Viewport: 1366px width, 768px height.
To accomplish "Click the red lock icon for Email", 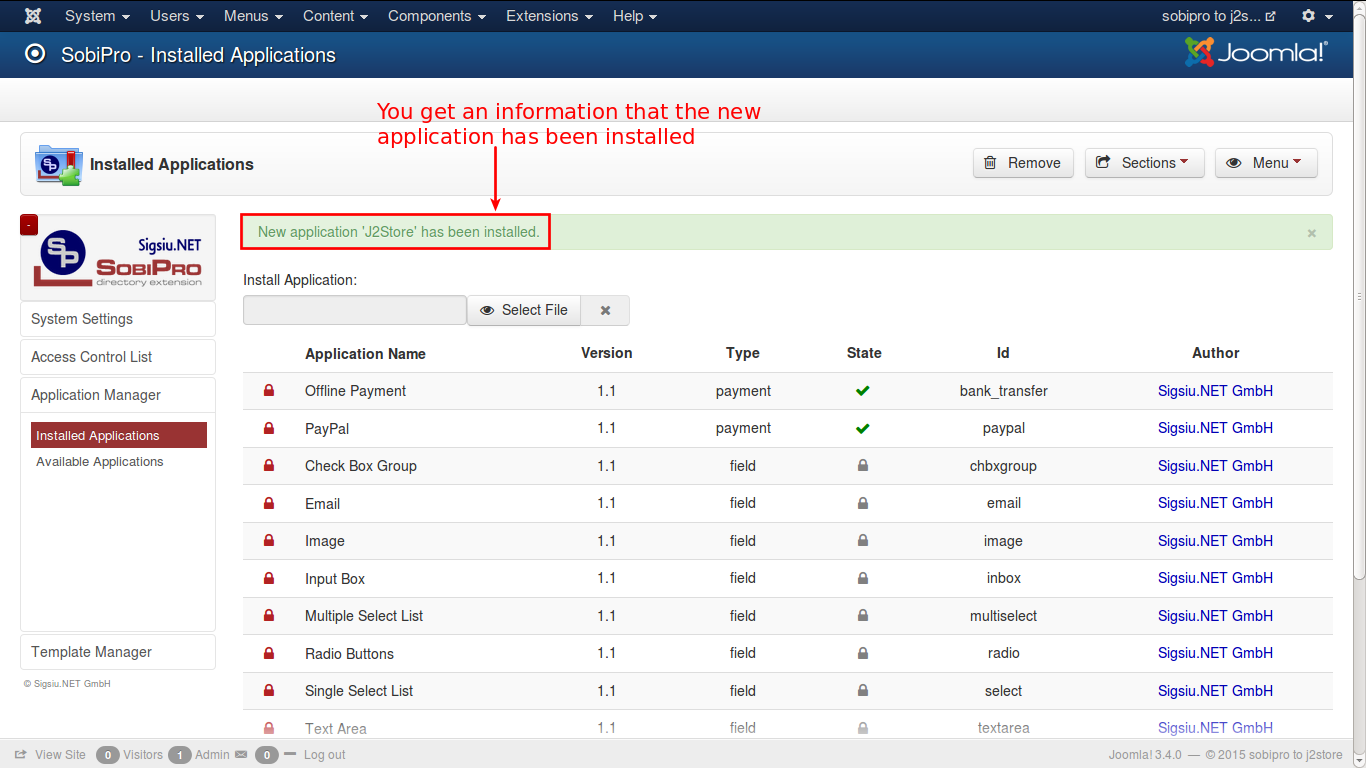I will tap(268, 503).
